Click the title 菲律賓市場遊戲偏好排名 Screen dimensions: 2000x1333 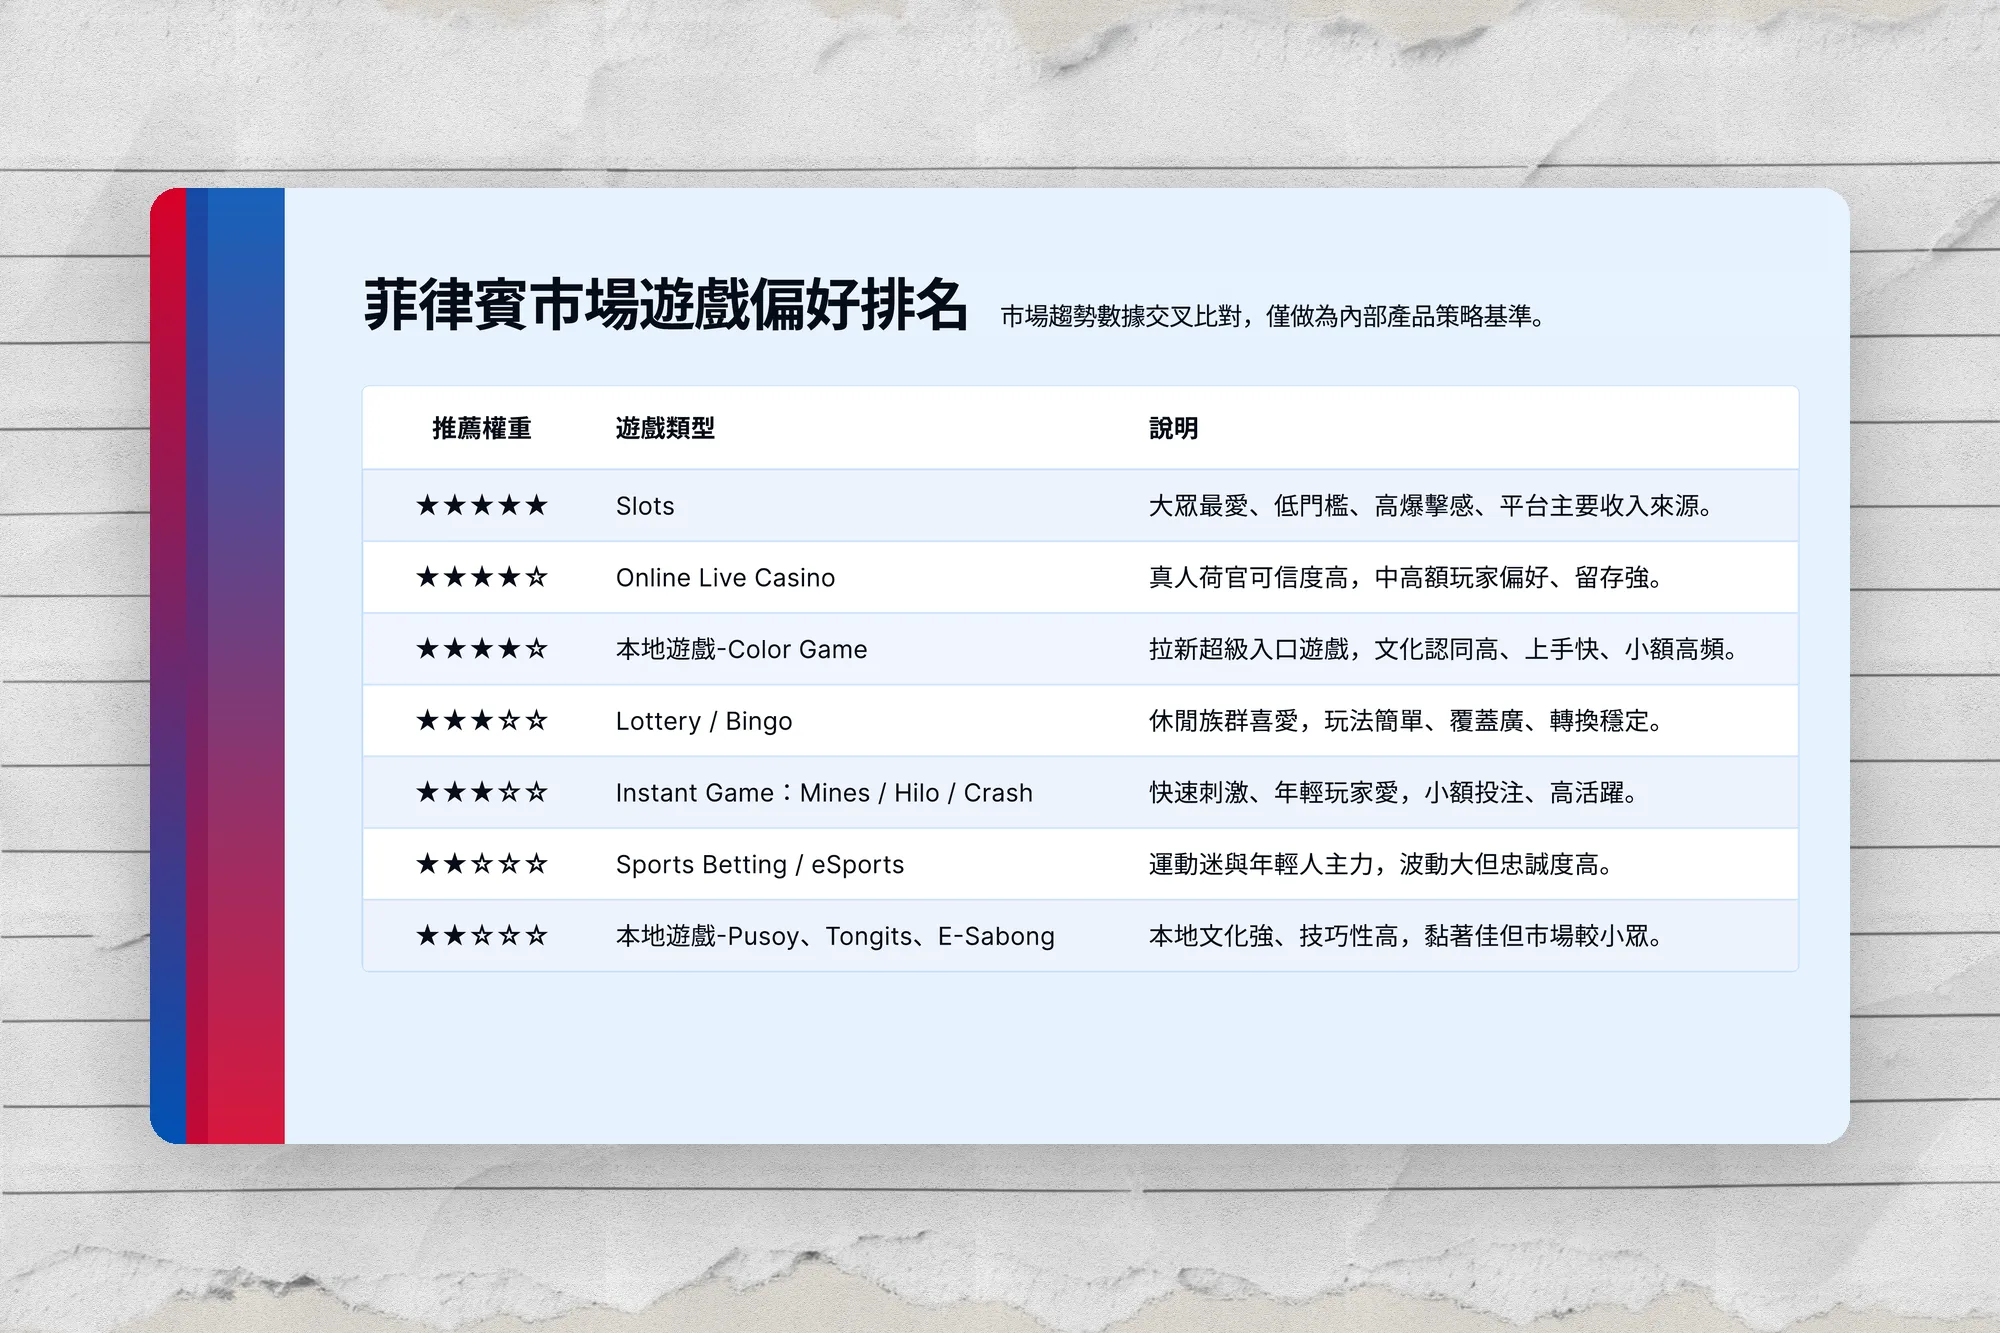click(x=666, y=305)
